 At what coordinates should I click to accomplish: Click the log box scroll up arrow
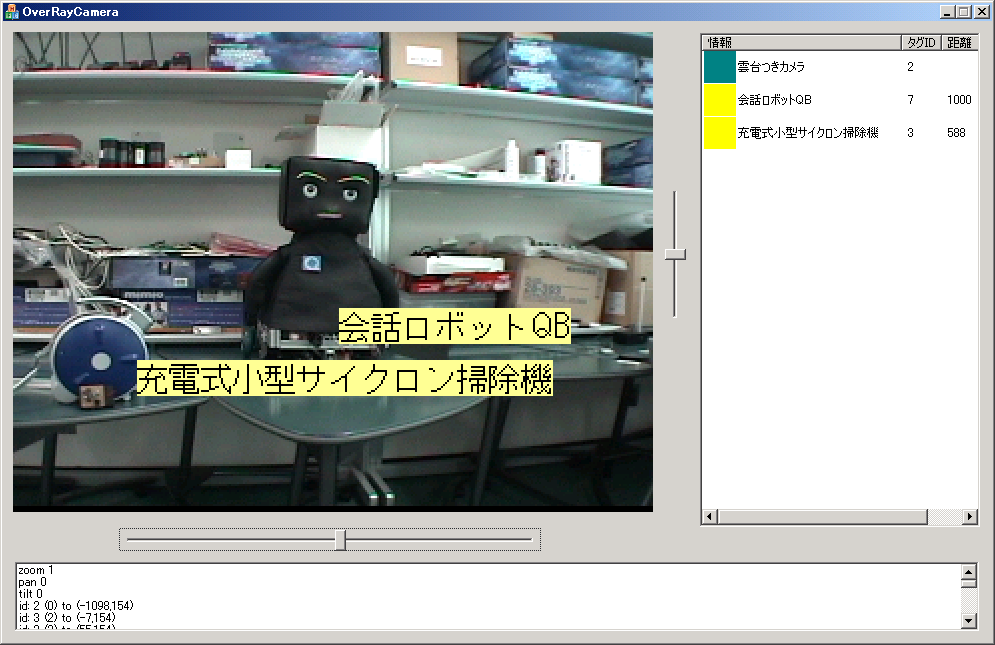click(968, 571)
